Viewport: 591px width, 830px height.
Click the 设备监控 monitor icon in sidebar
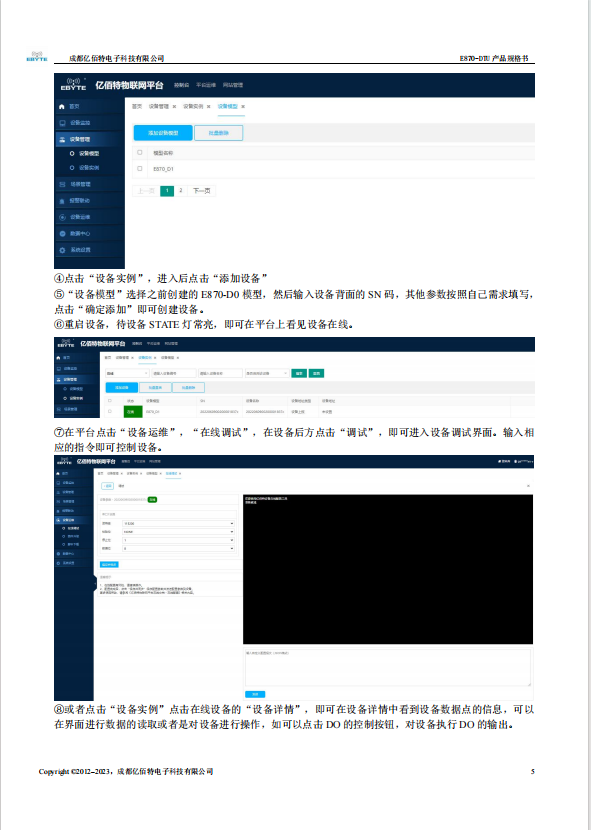[62, 123]
